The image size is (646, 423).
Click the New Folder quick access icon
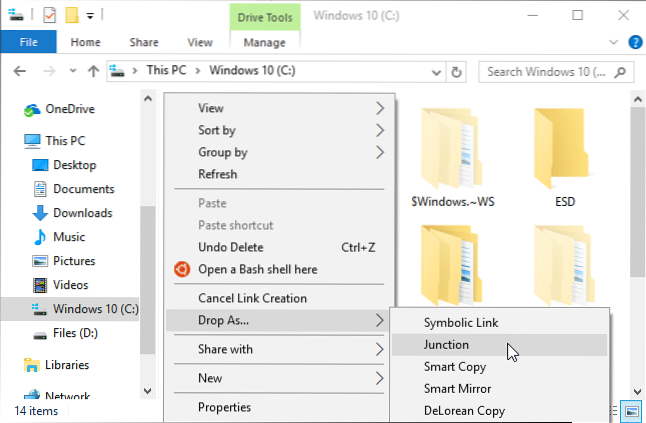pos(72,16)
